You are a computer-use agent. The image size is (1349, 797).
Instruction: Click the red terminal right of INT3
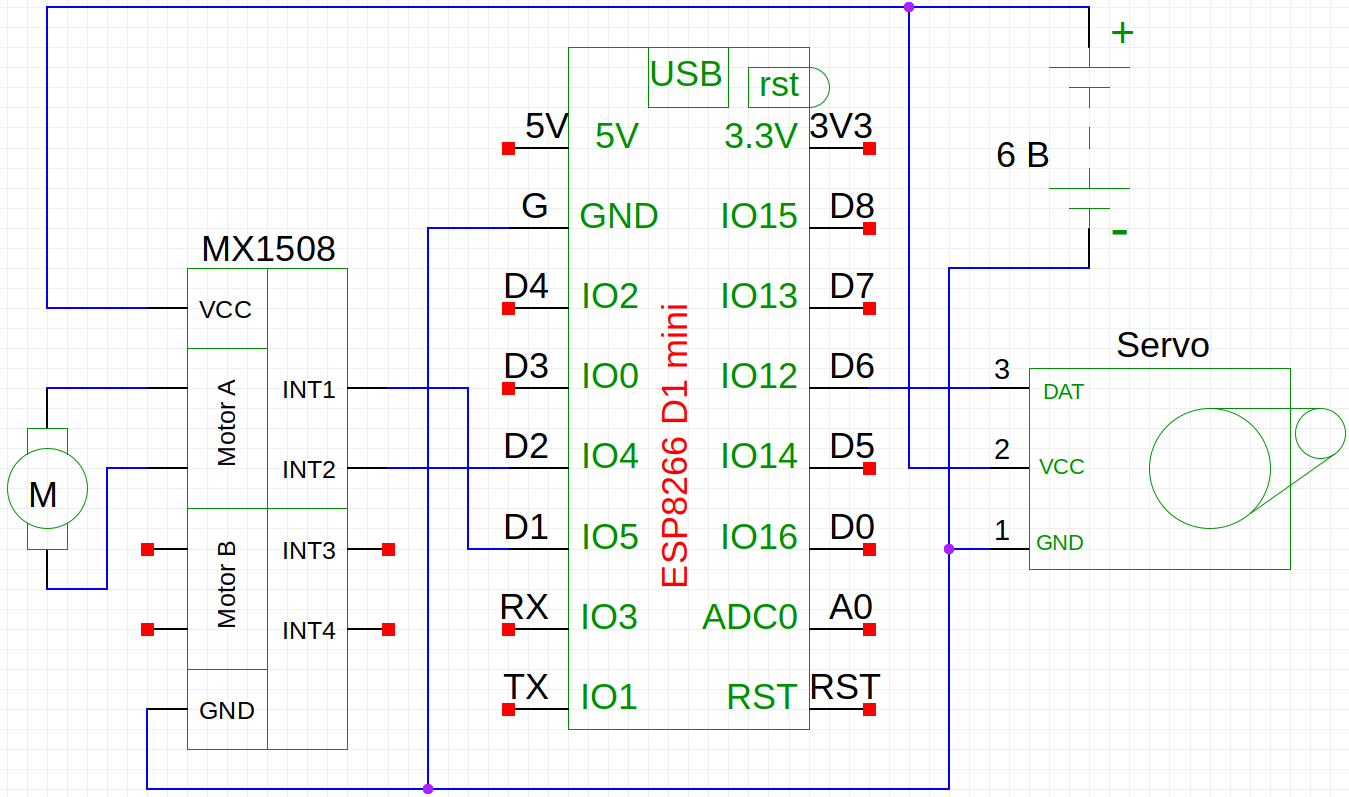click(388, 548)
